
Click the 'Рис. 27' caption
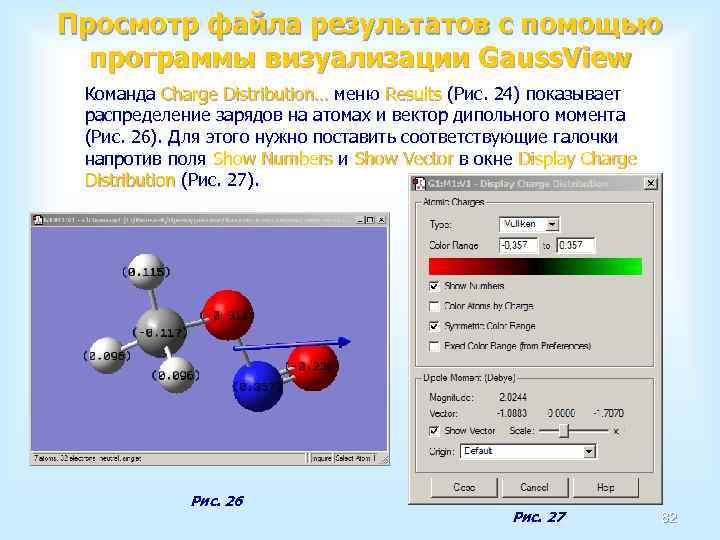tap(539, 518)
